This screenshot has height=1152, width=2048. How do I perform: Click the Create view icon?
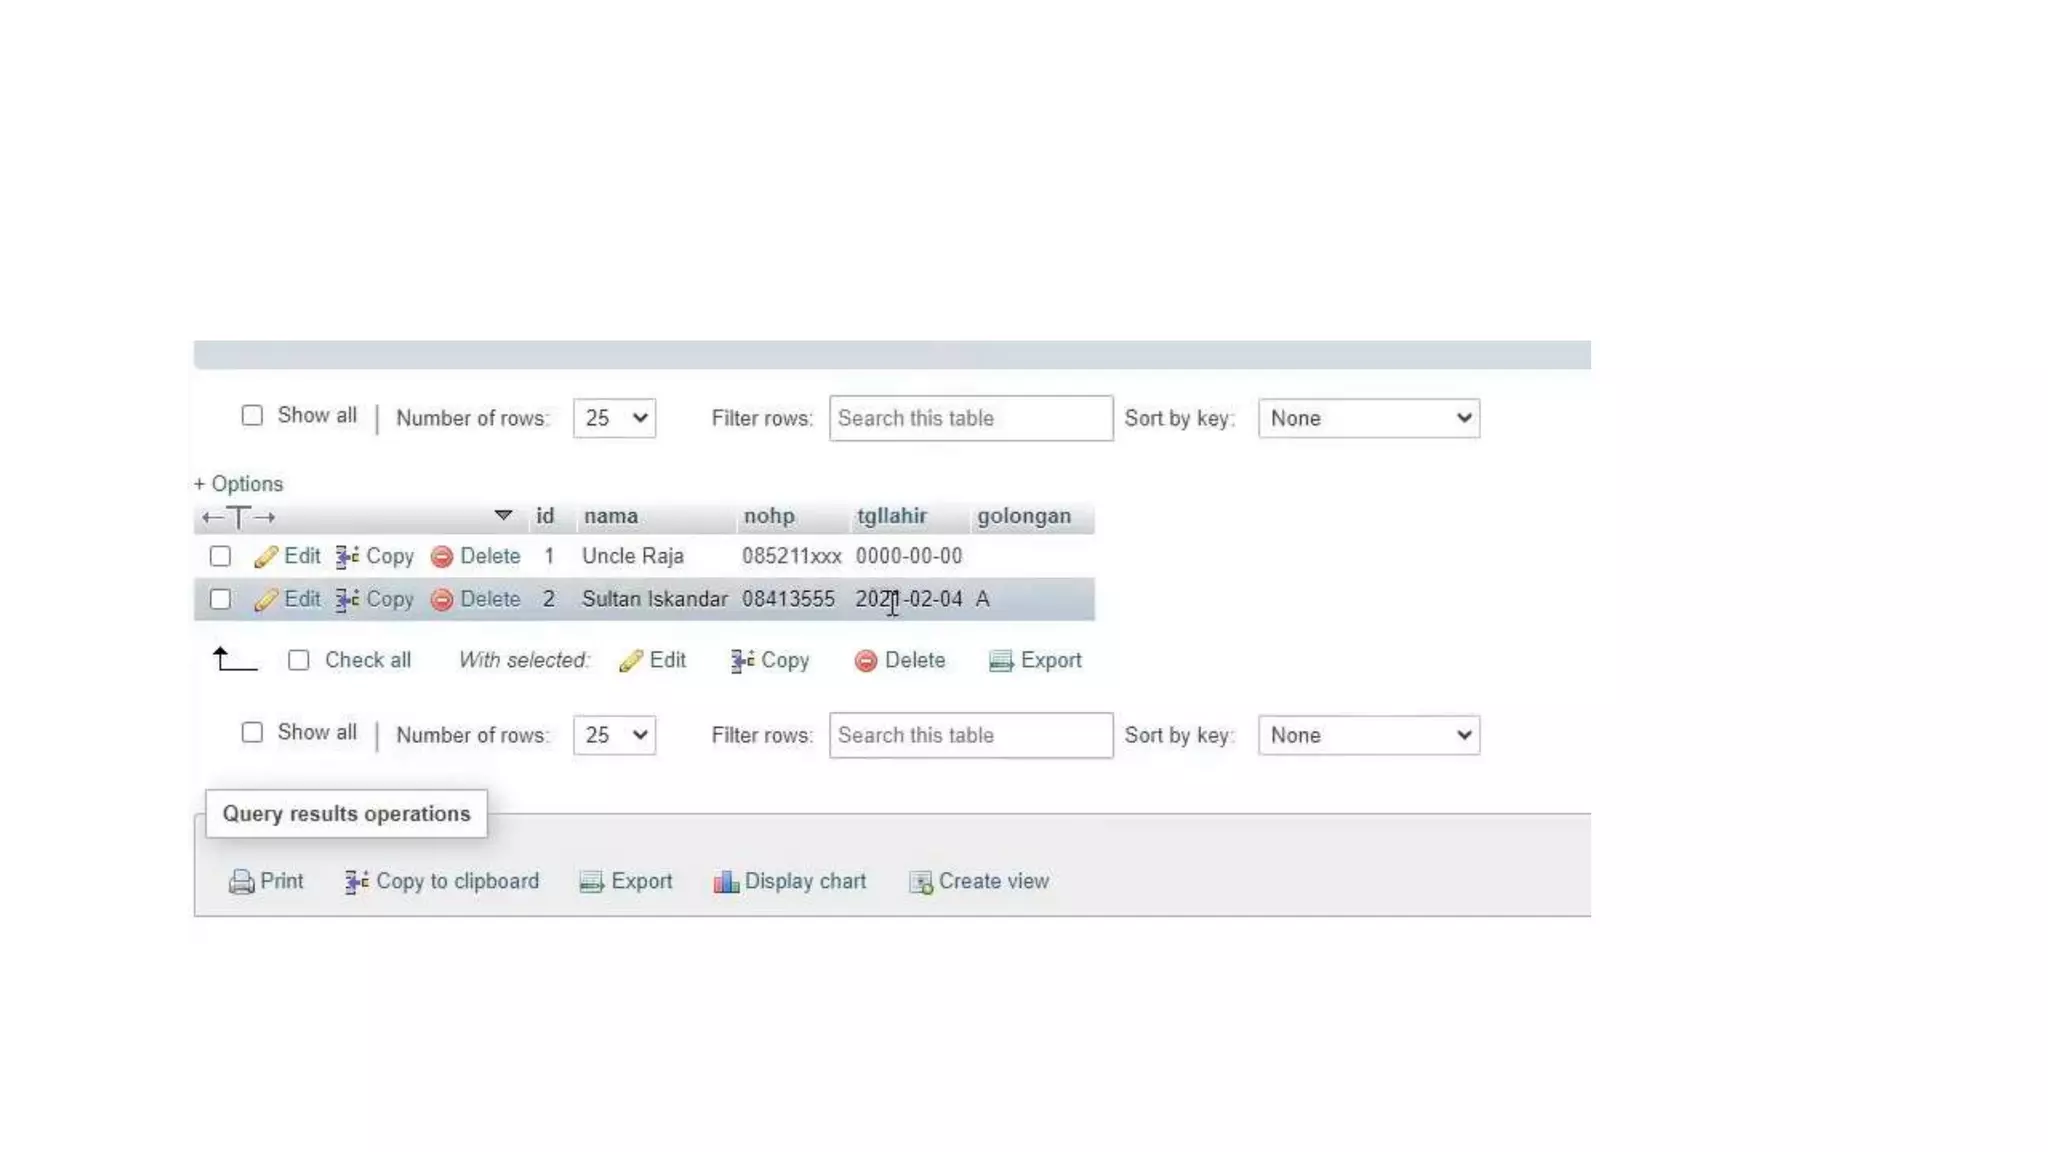coord(920,882)
